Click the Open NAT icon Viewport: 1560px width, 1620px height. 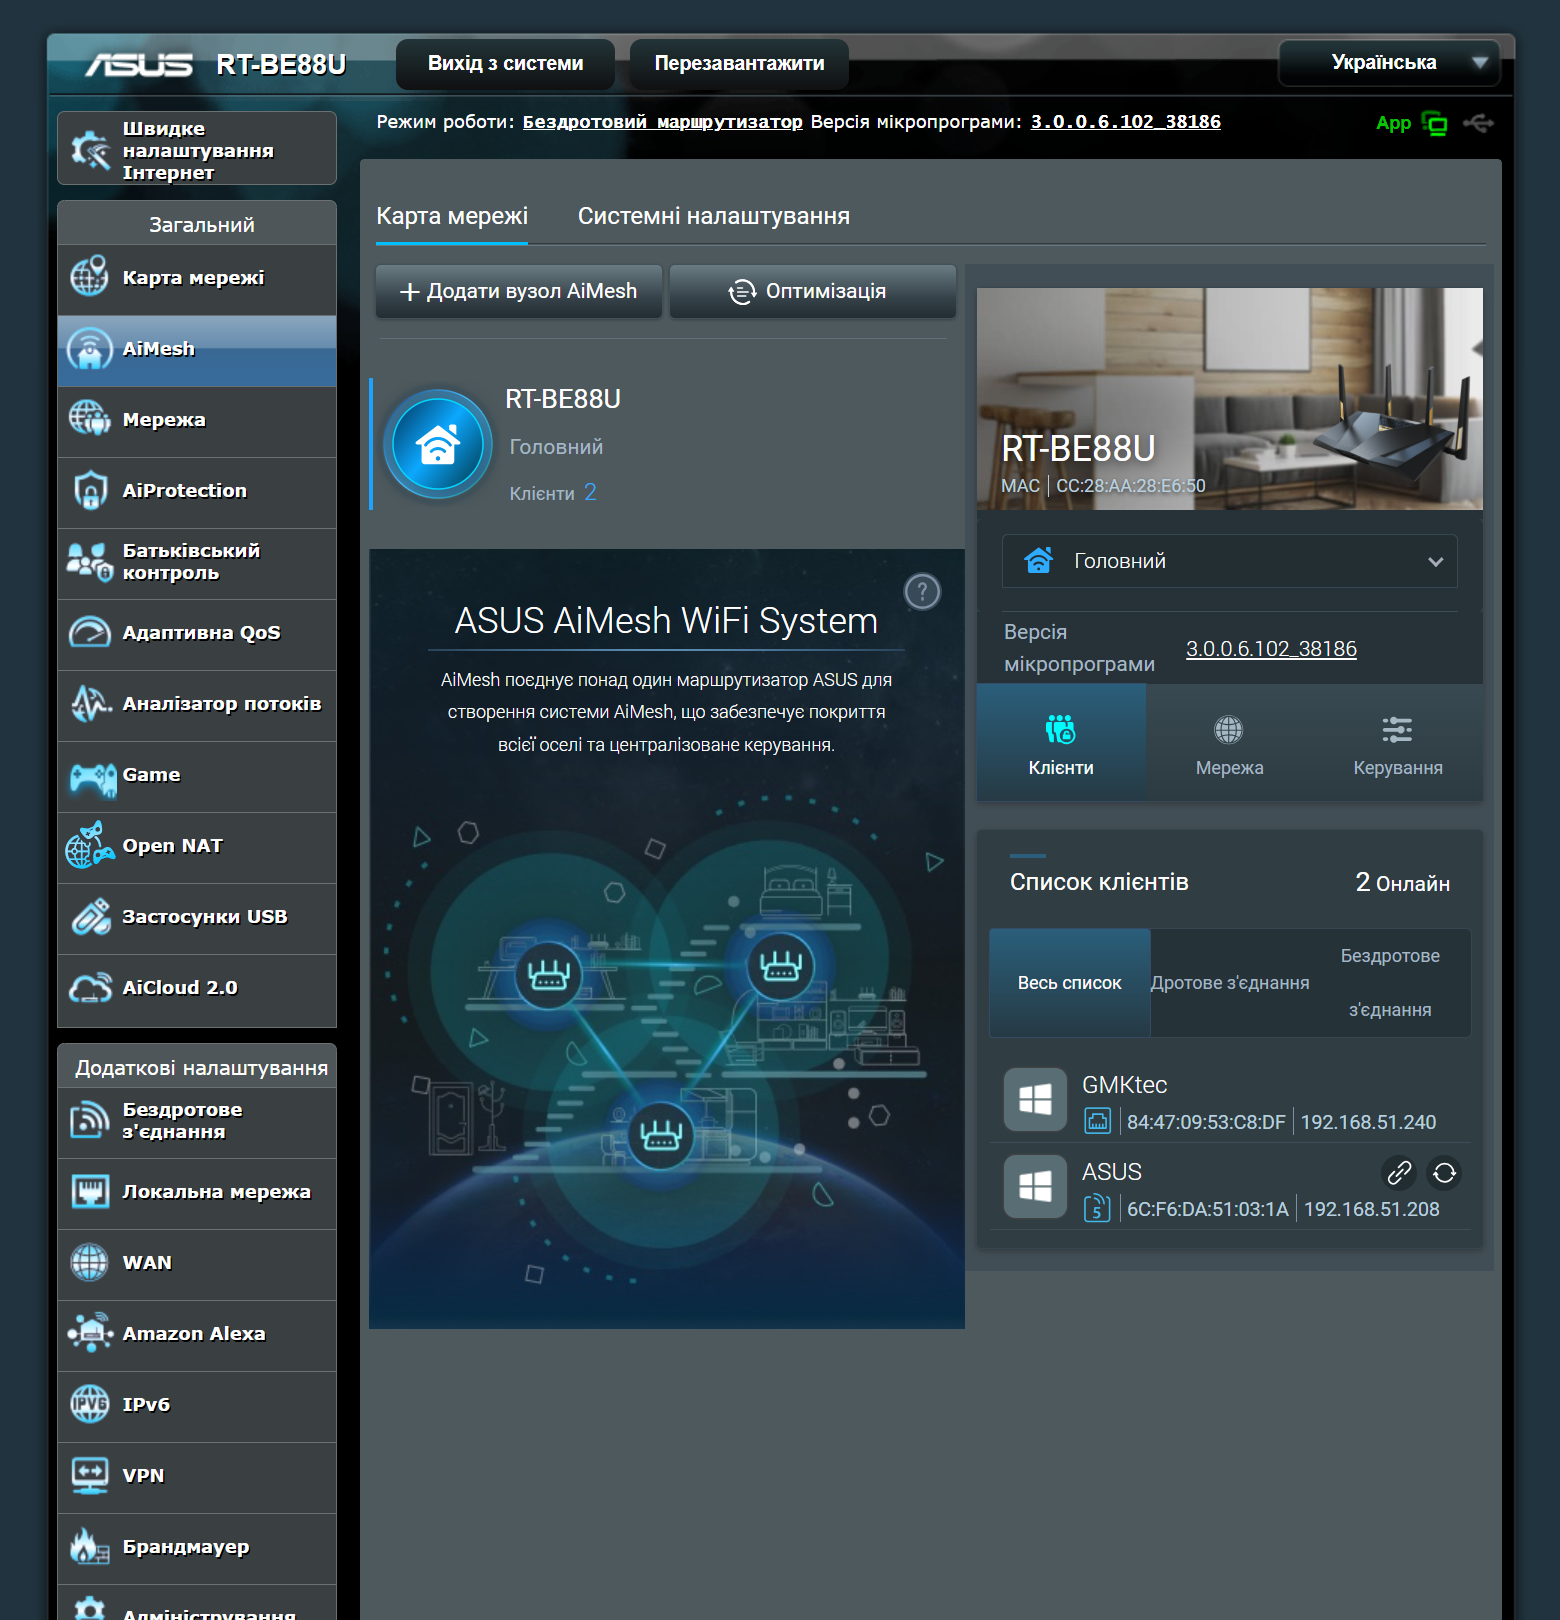[90, 846]
